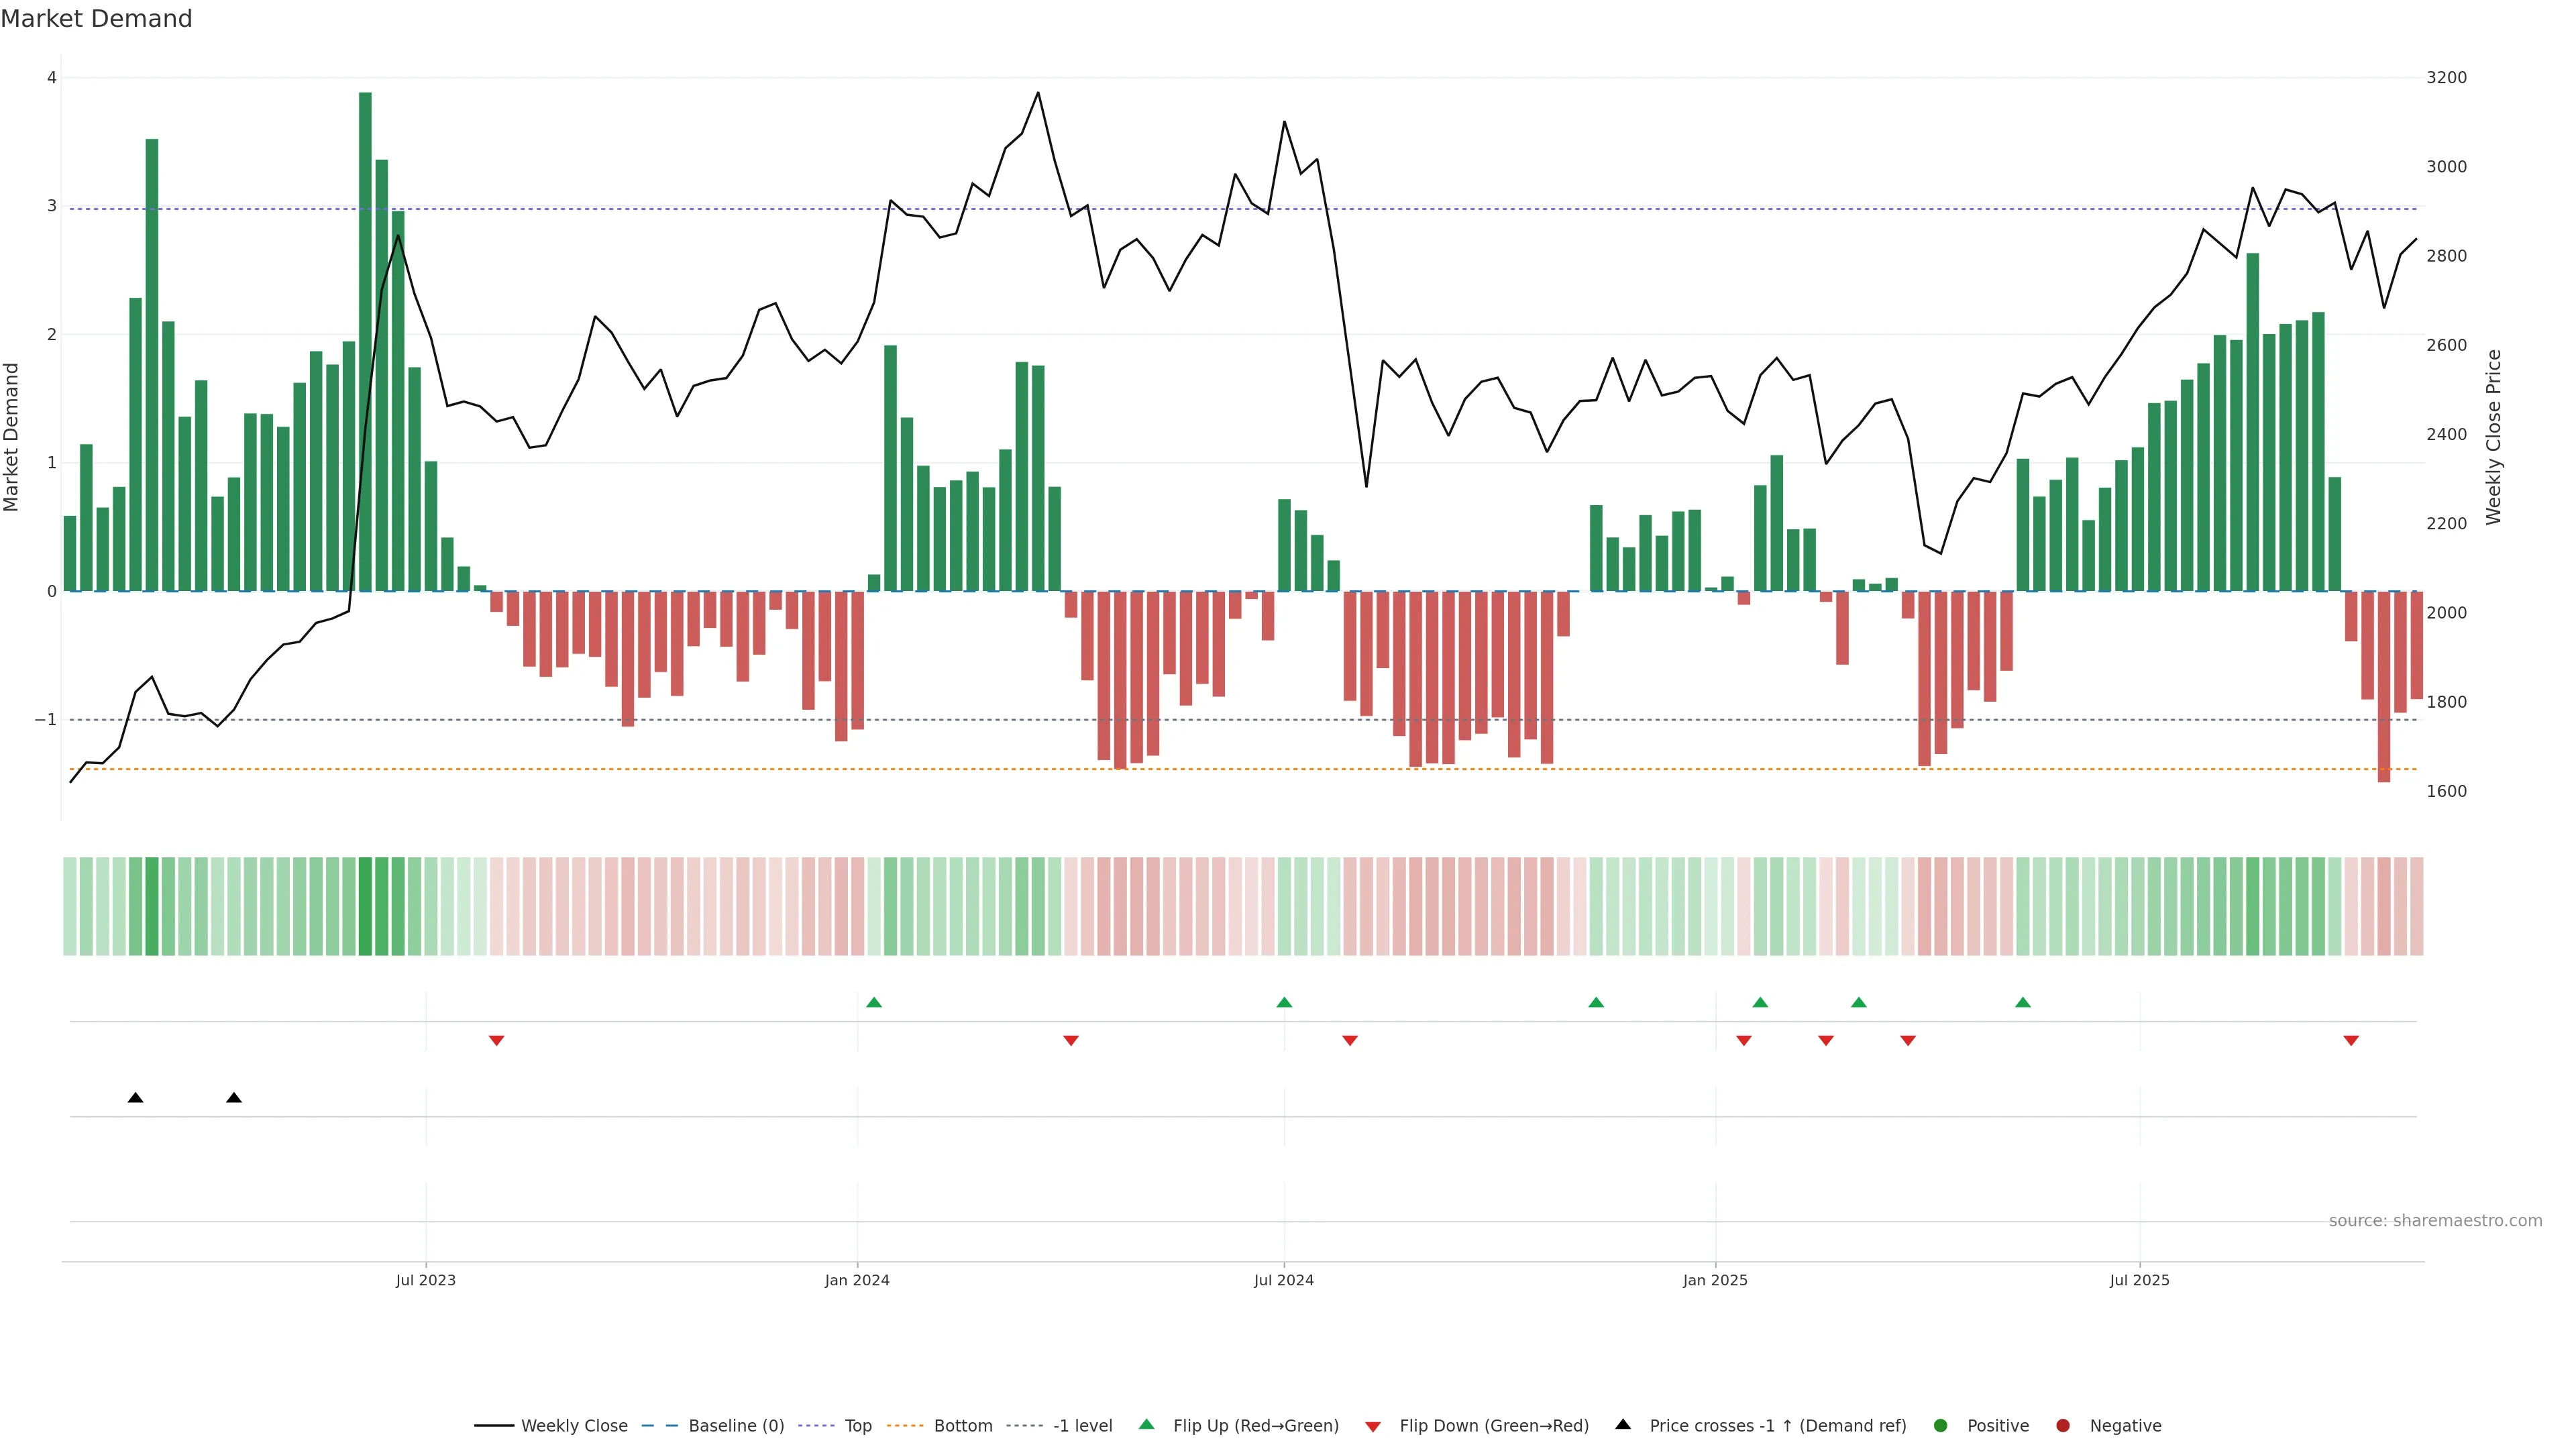Click the first red flip-down marker after Jul 2023
This screenshot has height=1449, width=2576.
[x=496, y=1041]
